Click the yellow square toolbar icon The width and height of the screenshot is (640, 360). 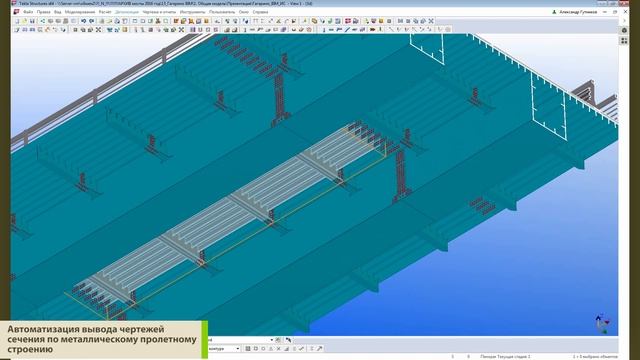pyautogui.click(x=381, y=21)
